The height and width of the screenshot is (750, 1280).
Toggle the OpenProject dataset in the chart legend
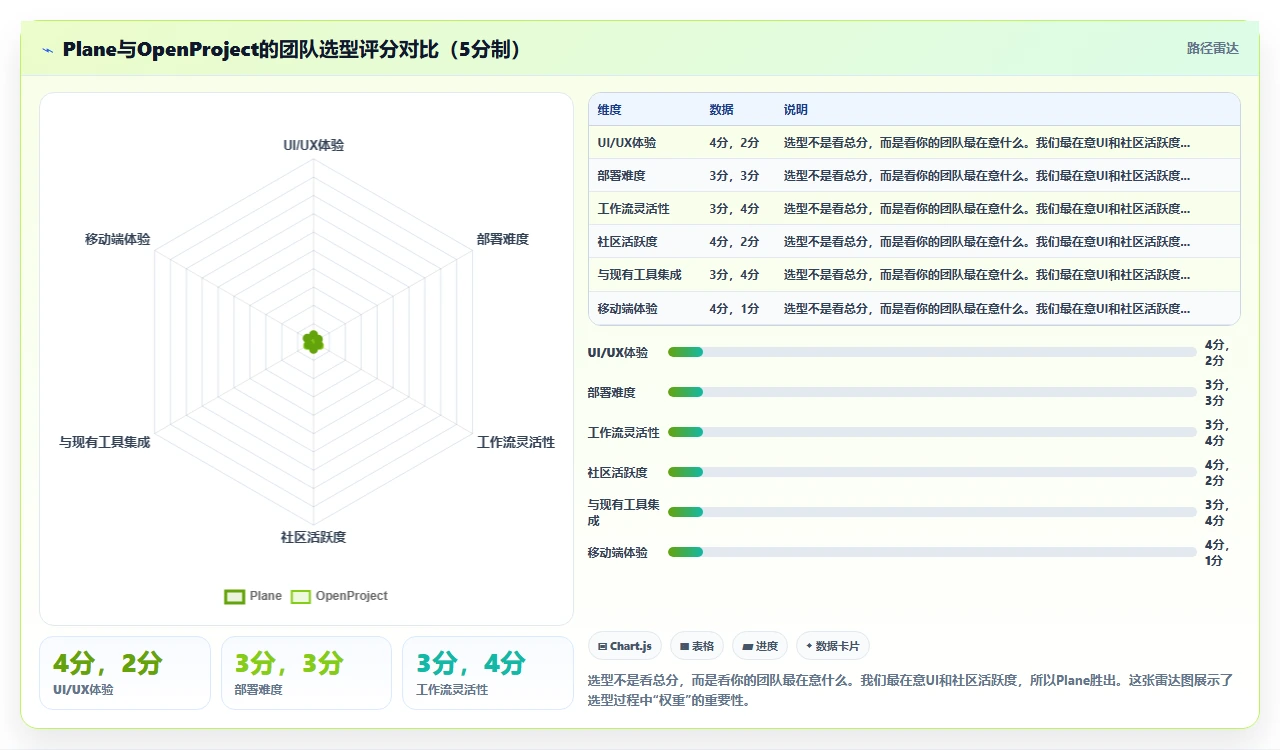[x=339, y=596]
